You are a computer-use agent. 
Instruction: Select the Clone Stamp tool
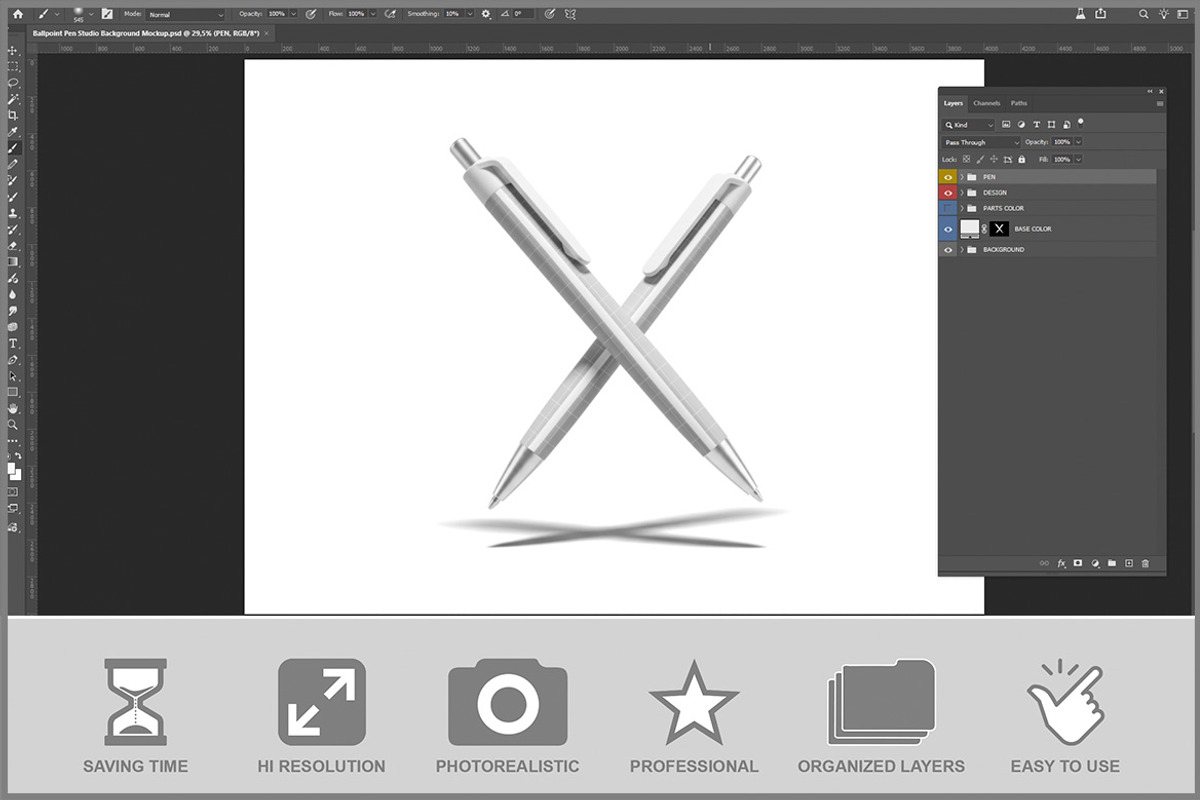[x=13, y=213]
